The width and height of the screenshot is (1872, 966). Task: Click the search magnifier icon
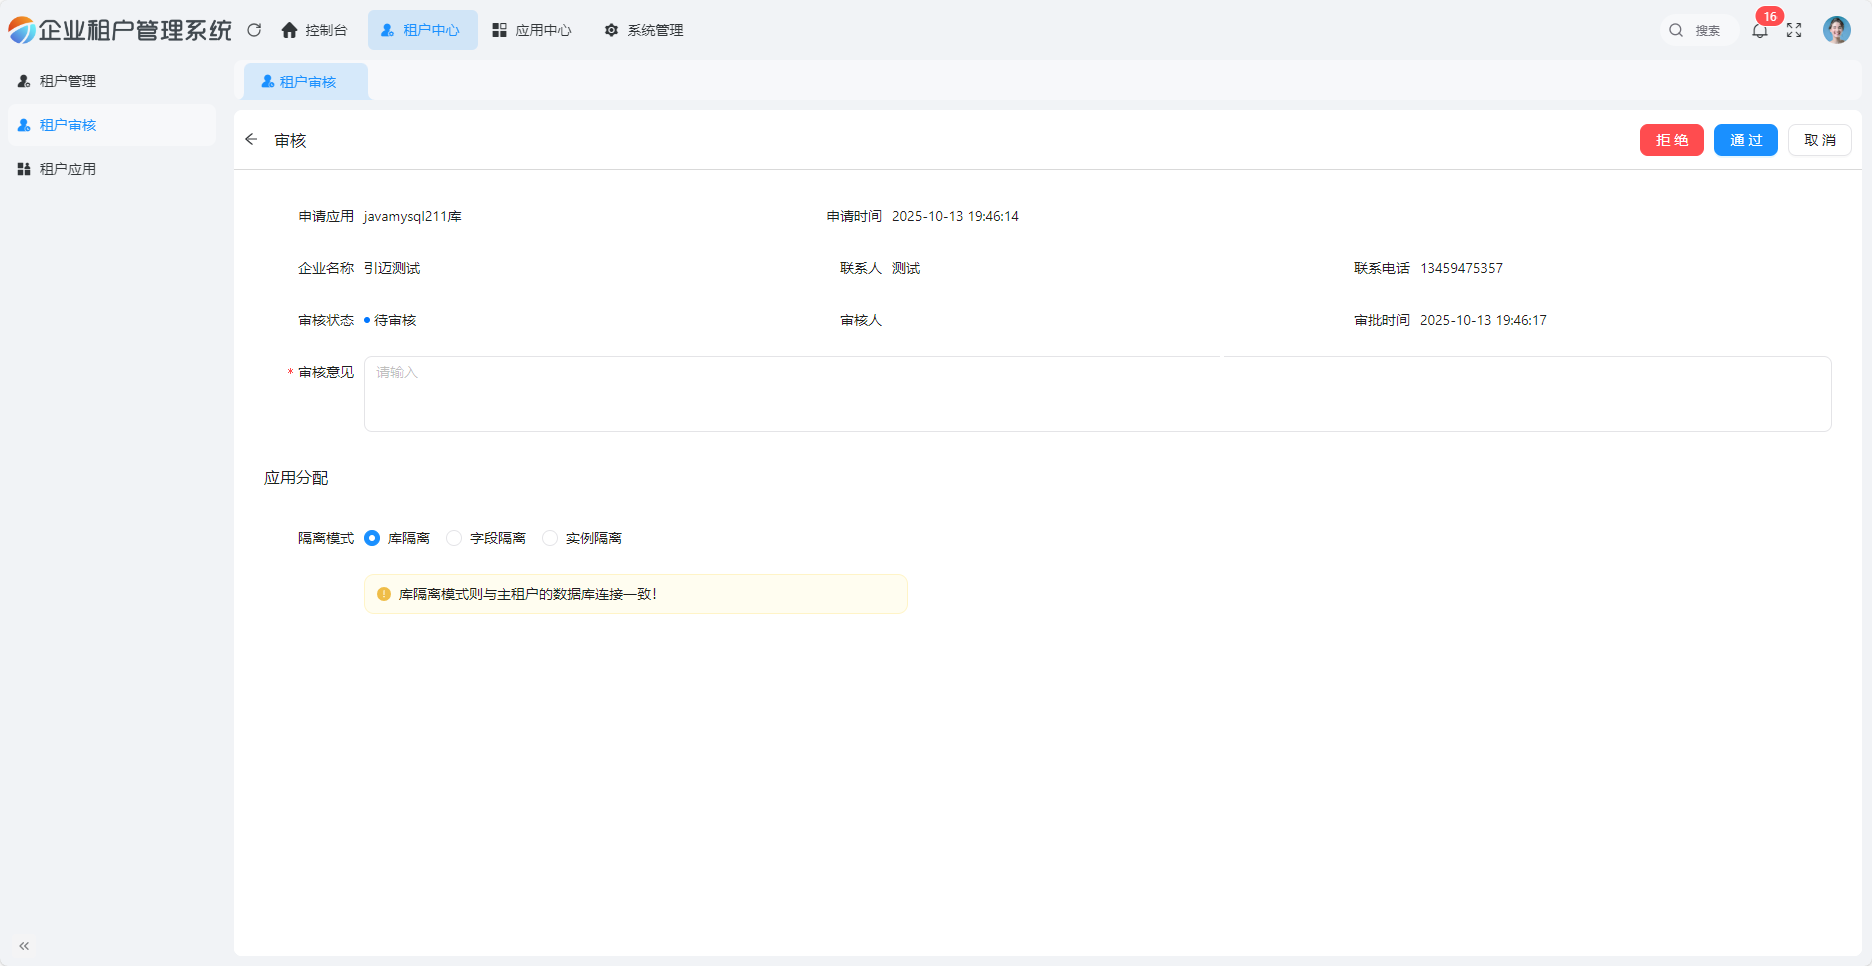pos(1676,31)
